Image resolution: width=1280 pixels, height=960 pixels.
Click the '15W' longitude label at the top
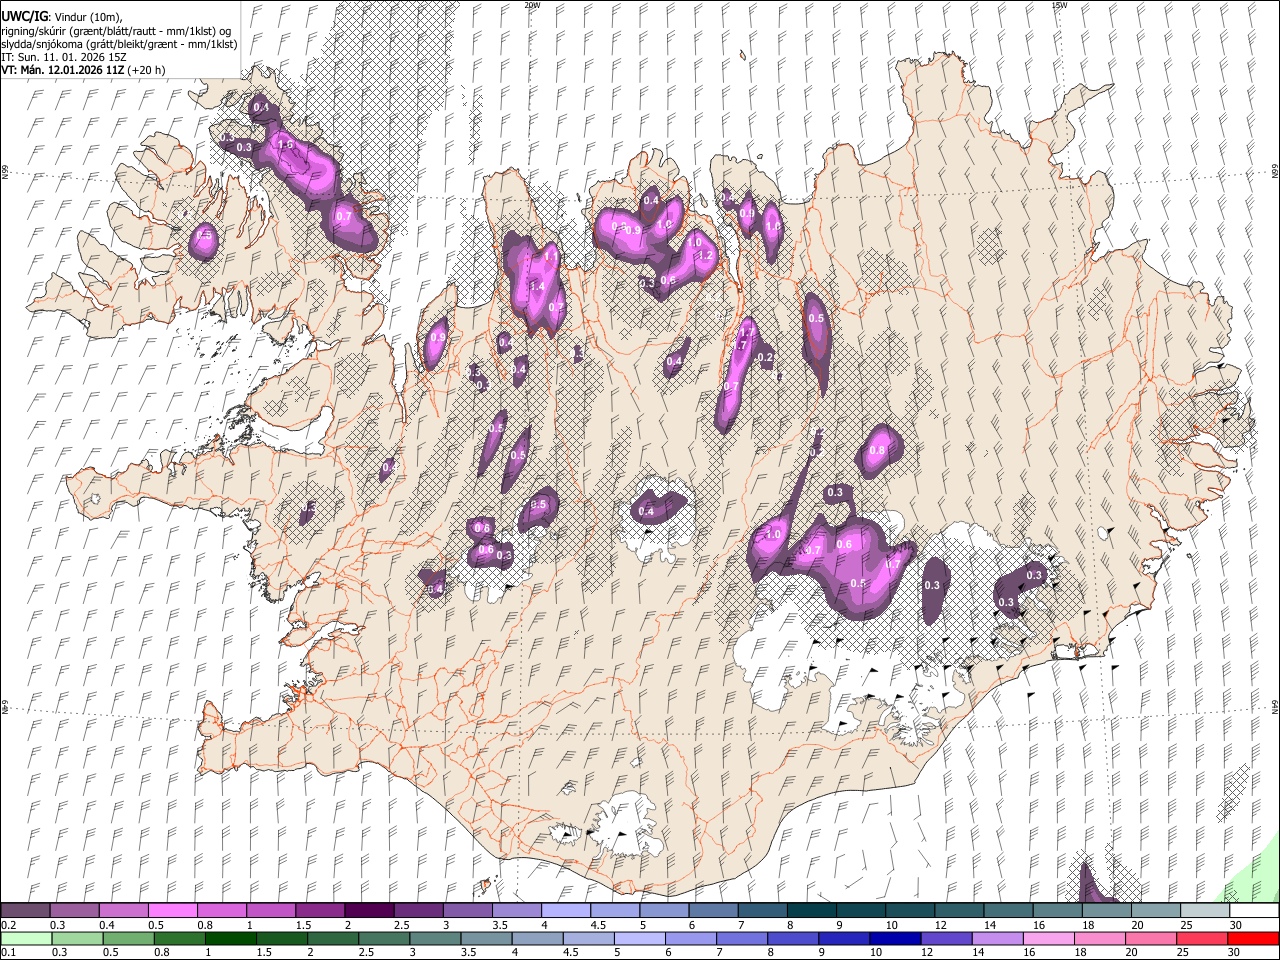pyautogui.click(x=1059, y=5)
